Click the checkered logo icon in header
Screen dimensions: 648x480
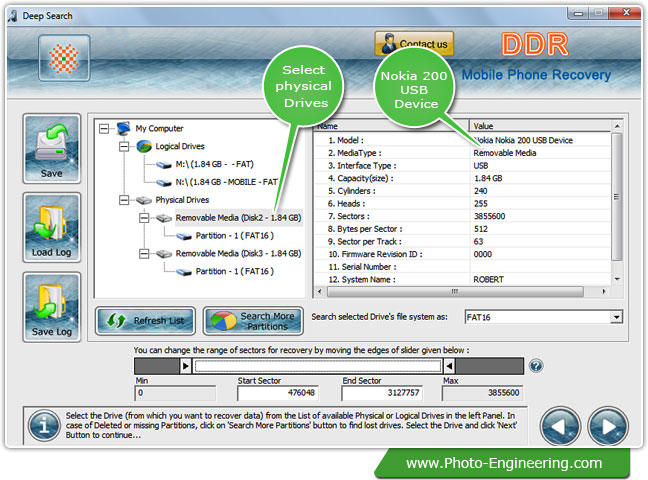64,58
